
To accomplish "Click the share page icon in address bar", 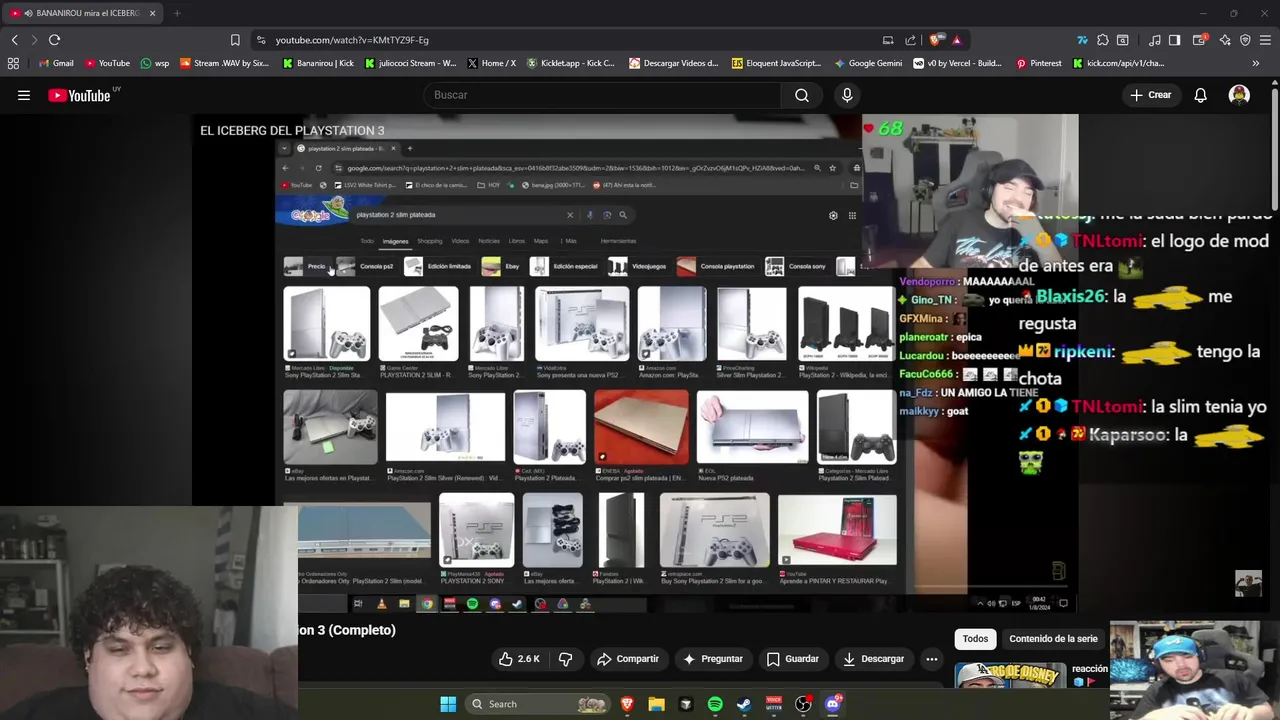I will click(910, 40).
